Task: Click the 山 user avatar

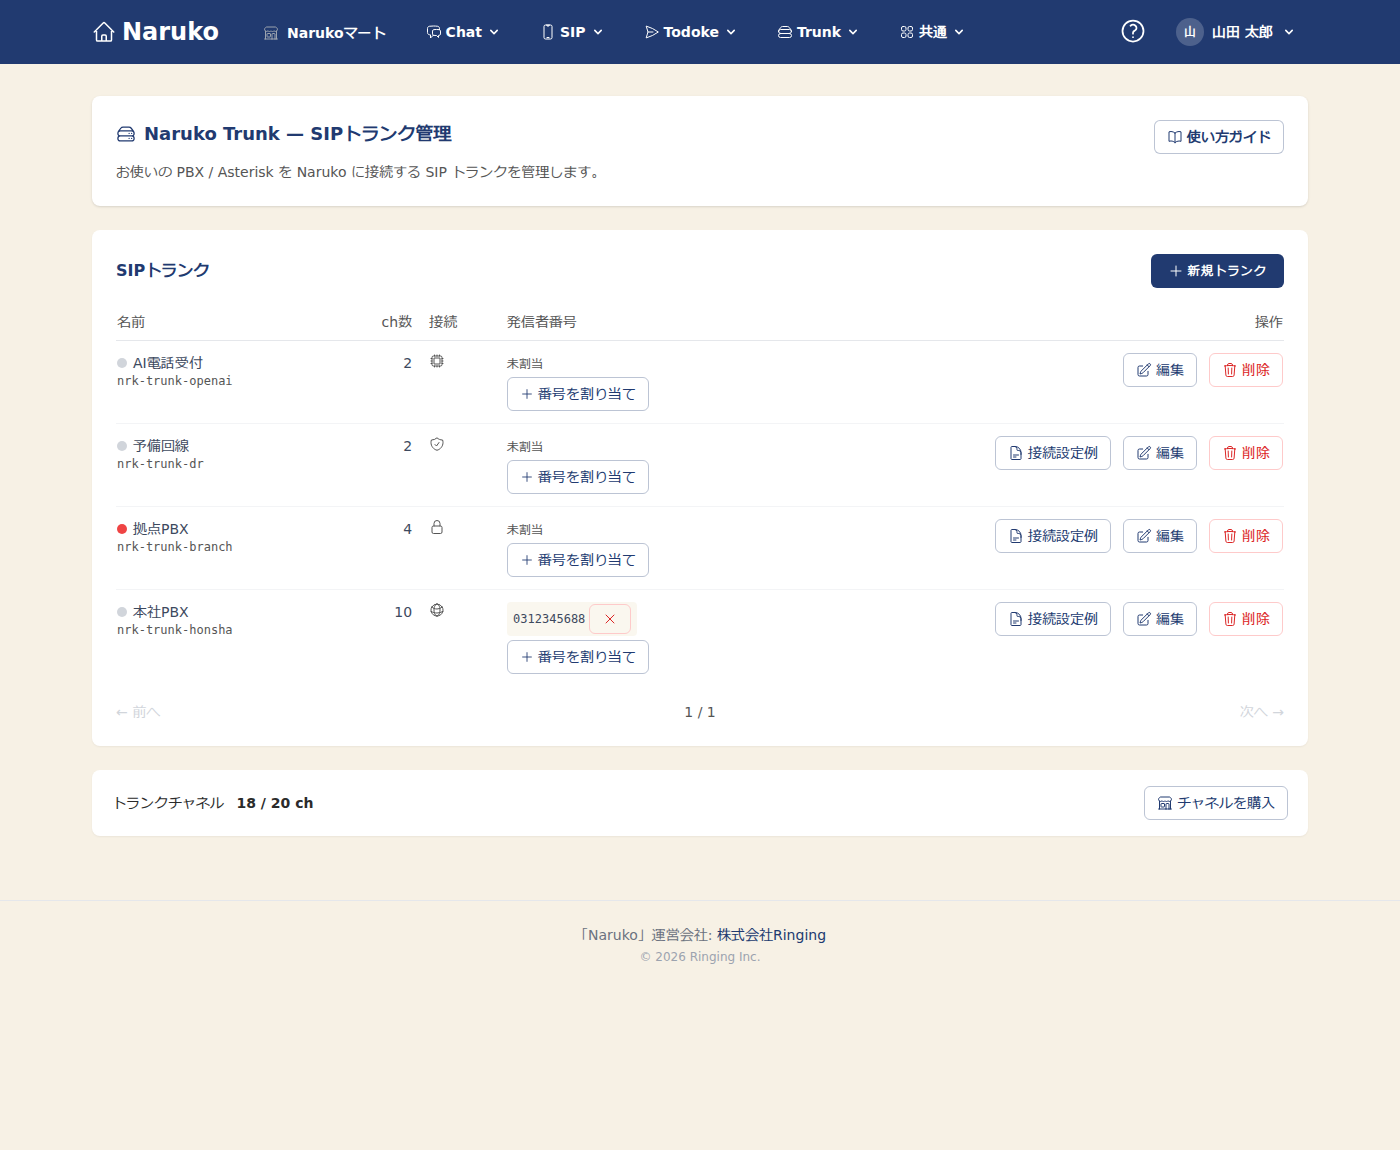Action: pos(1190,32)
